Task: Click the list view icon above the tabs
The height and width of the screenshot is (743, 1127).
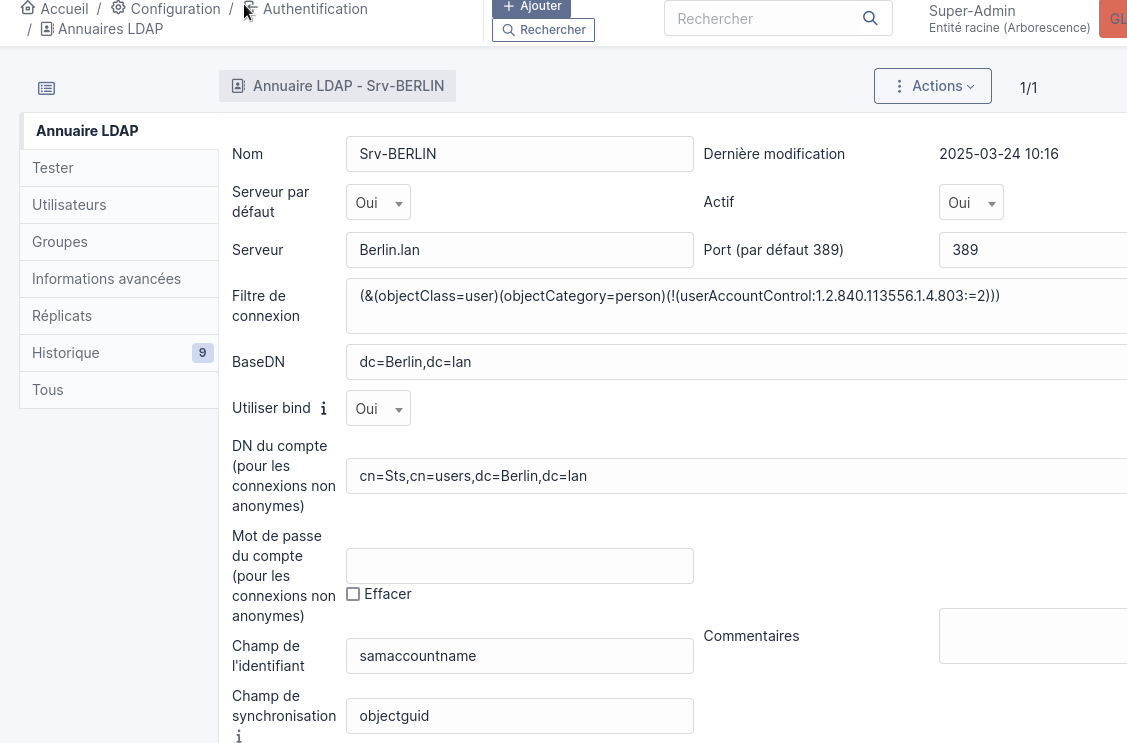Action: click(47, 88)
